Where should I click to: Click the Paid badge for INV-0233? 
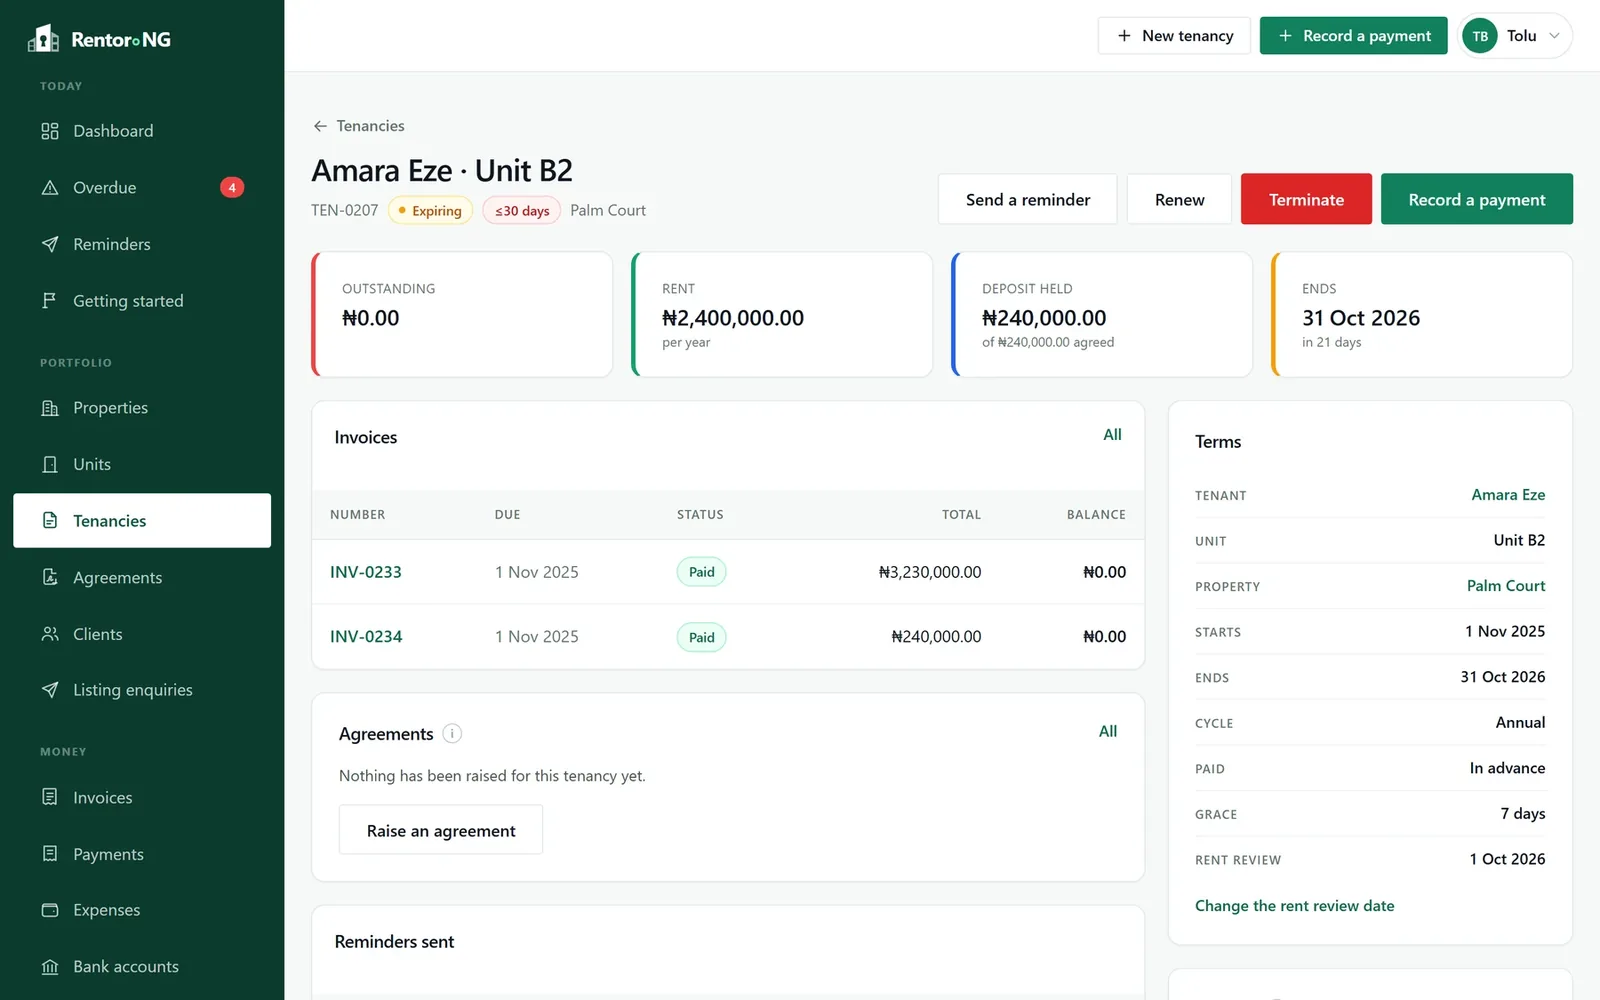point(701,572)
